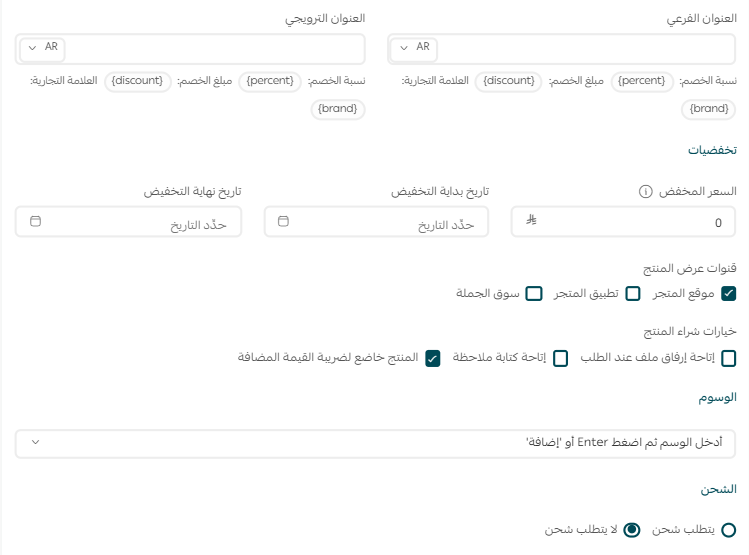749x555 pixels.
Task: Open calendar icon for تاريخ بداية التخفيض
Action: [283, 221]
